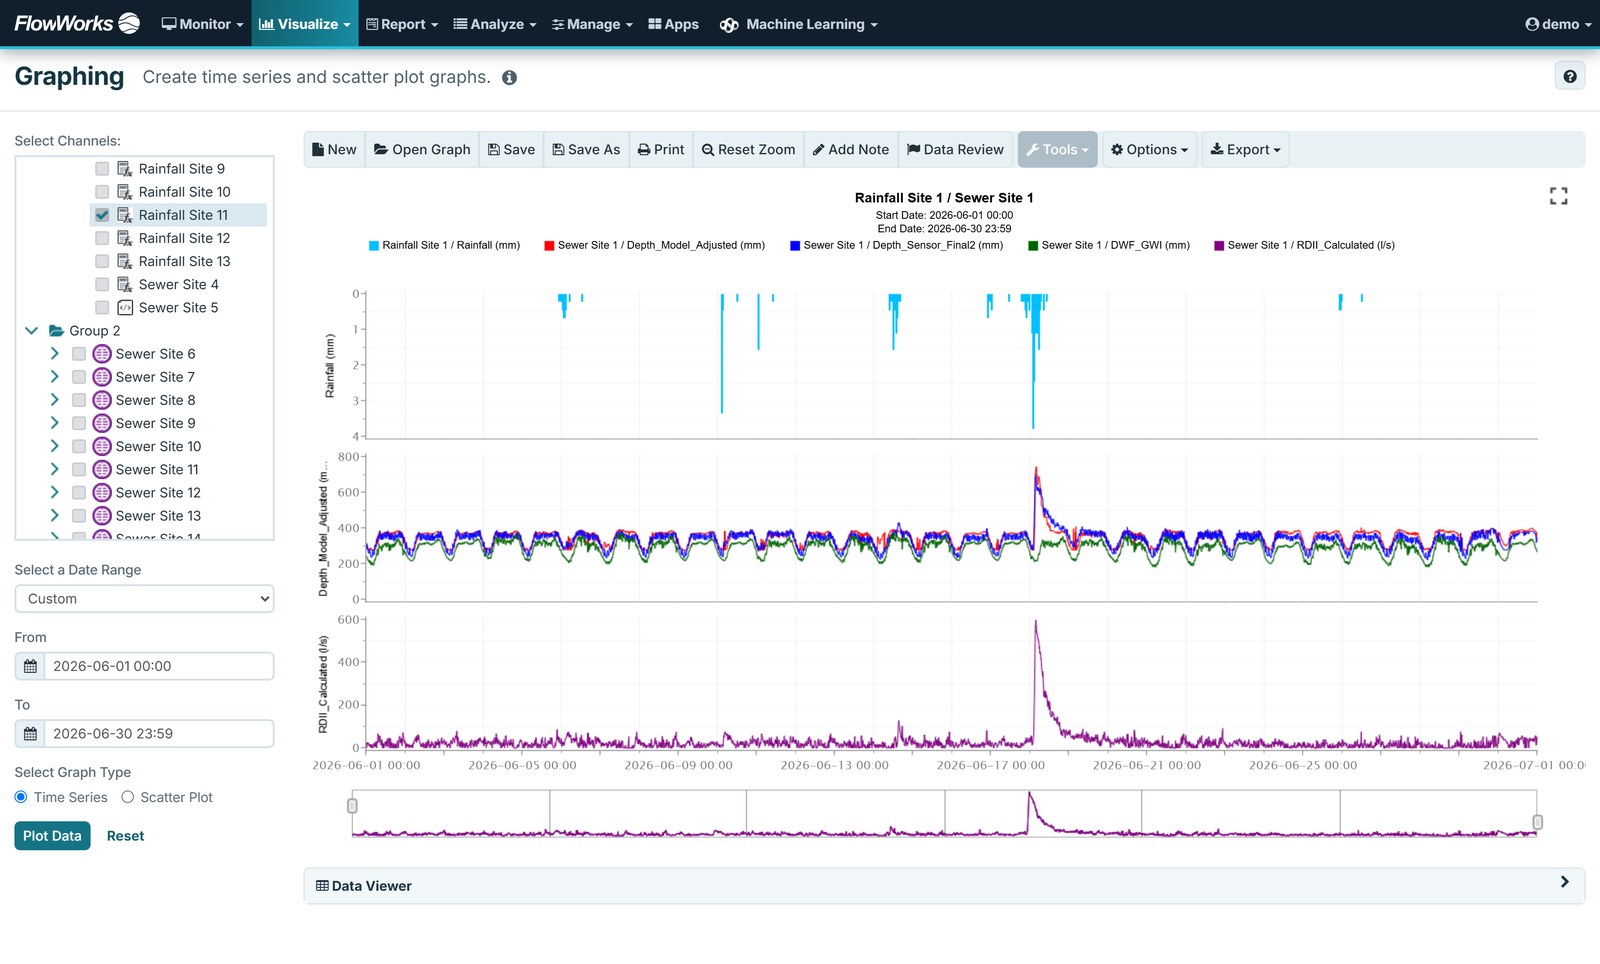
Task: Open the Machine Learning menu
Action: coord(798,24)
